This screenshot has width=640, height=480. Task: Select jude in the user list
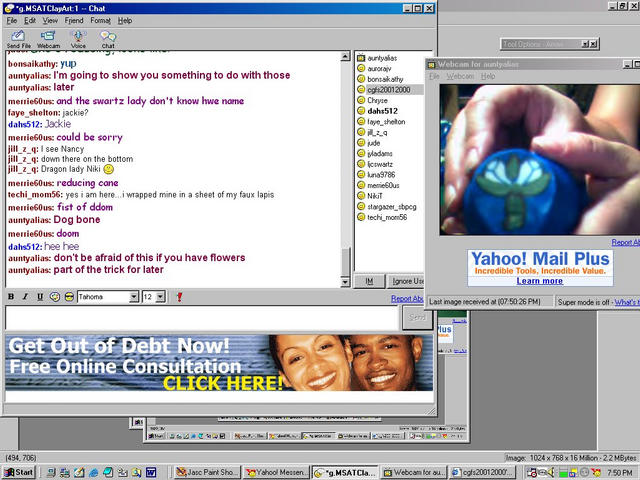click(373, 143)
